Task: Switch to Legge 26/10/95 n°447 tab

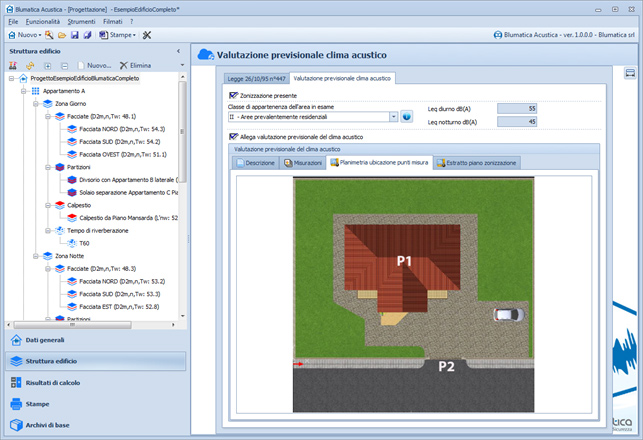Action: (x=254, y=78)
